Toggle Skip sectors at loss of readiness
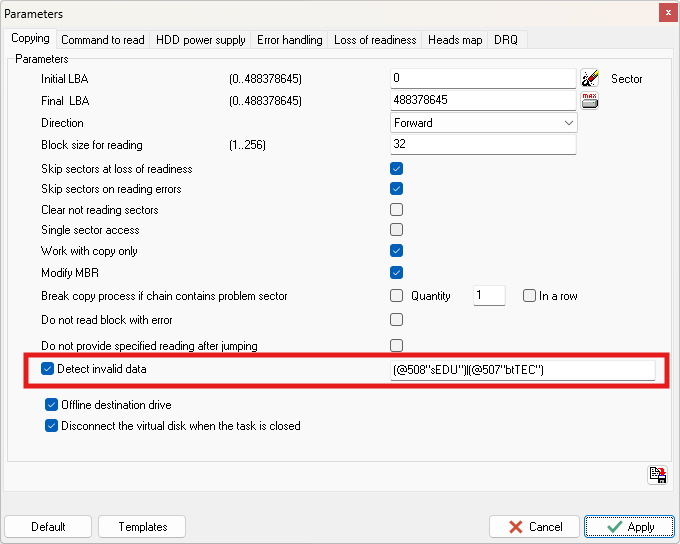Image resolution: width=680 pixels, height=544 pixels. pyautogui.click(x=396, y=169)
